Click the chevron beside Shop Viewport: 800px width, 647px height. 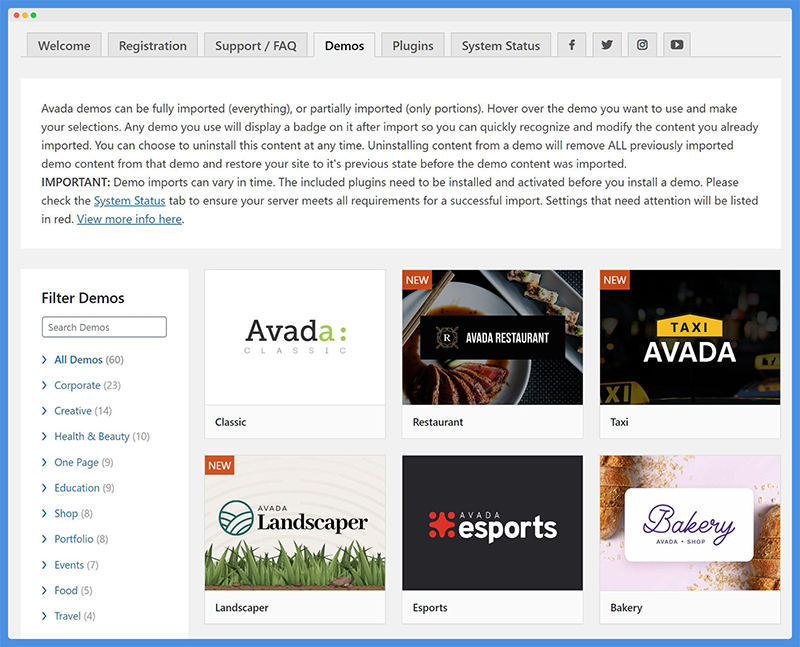point(44,513)
